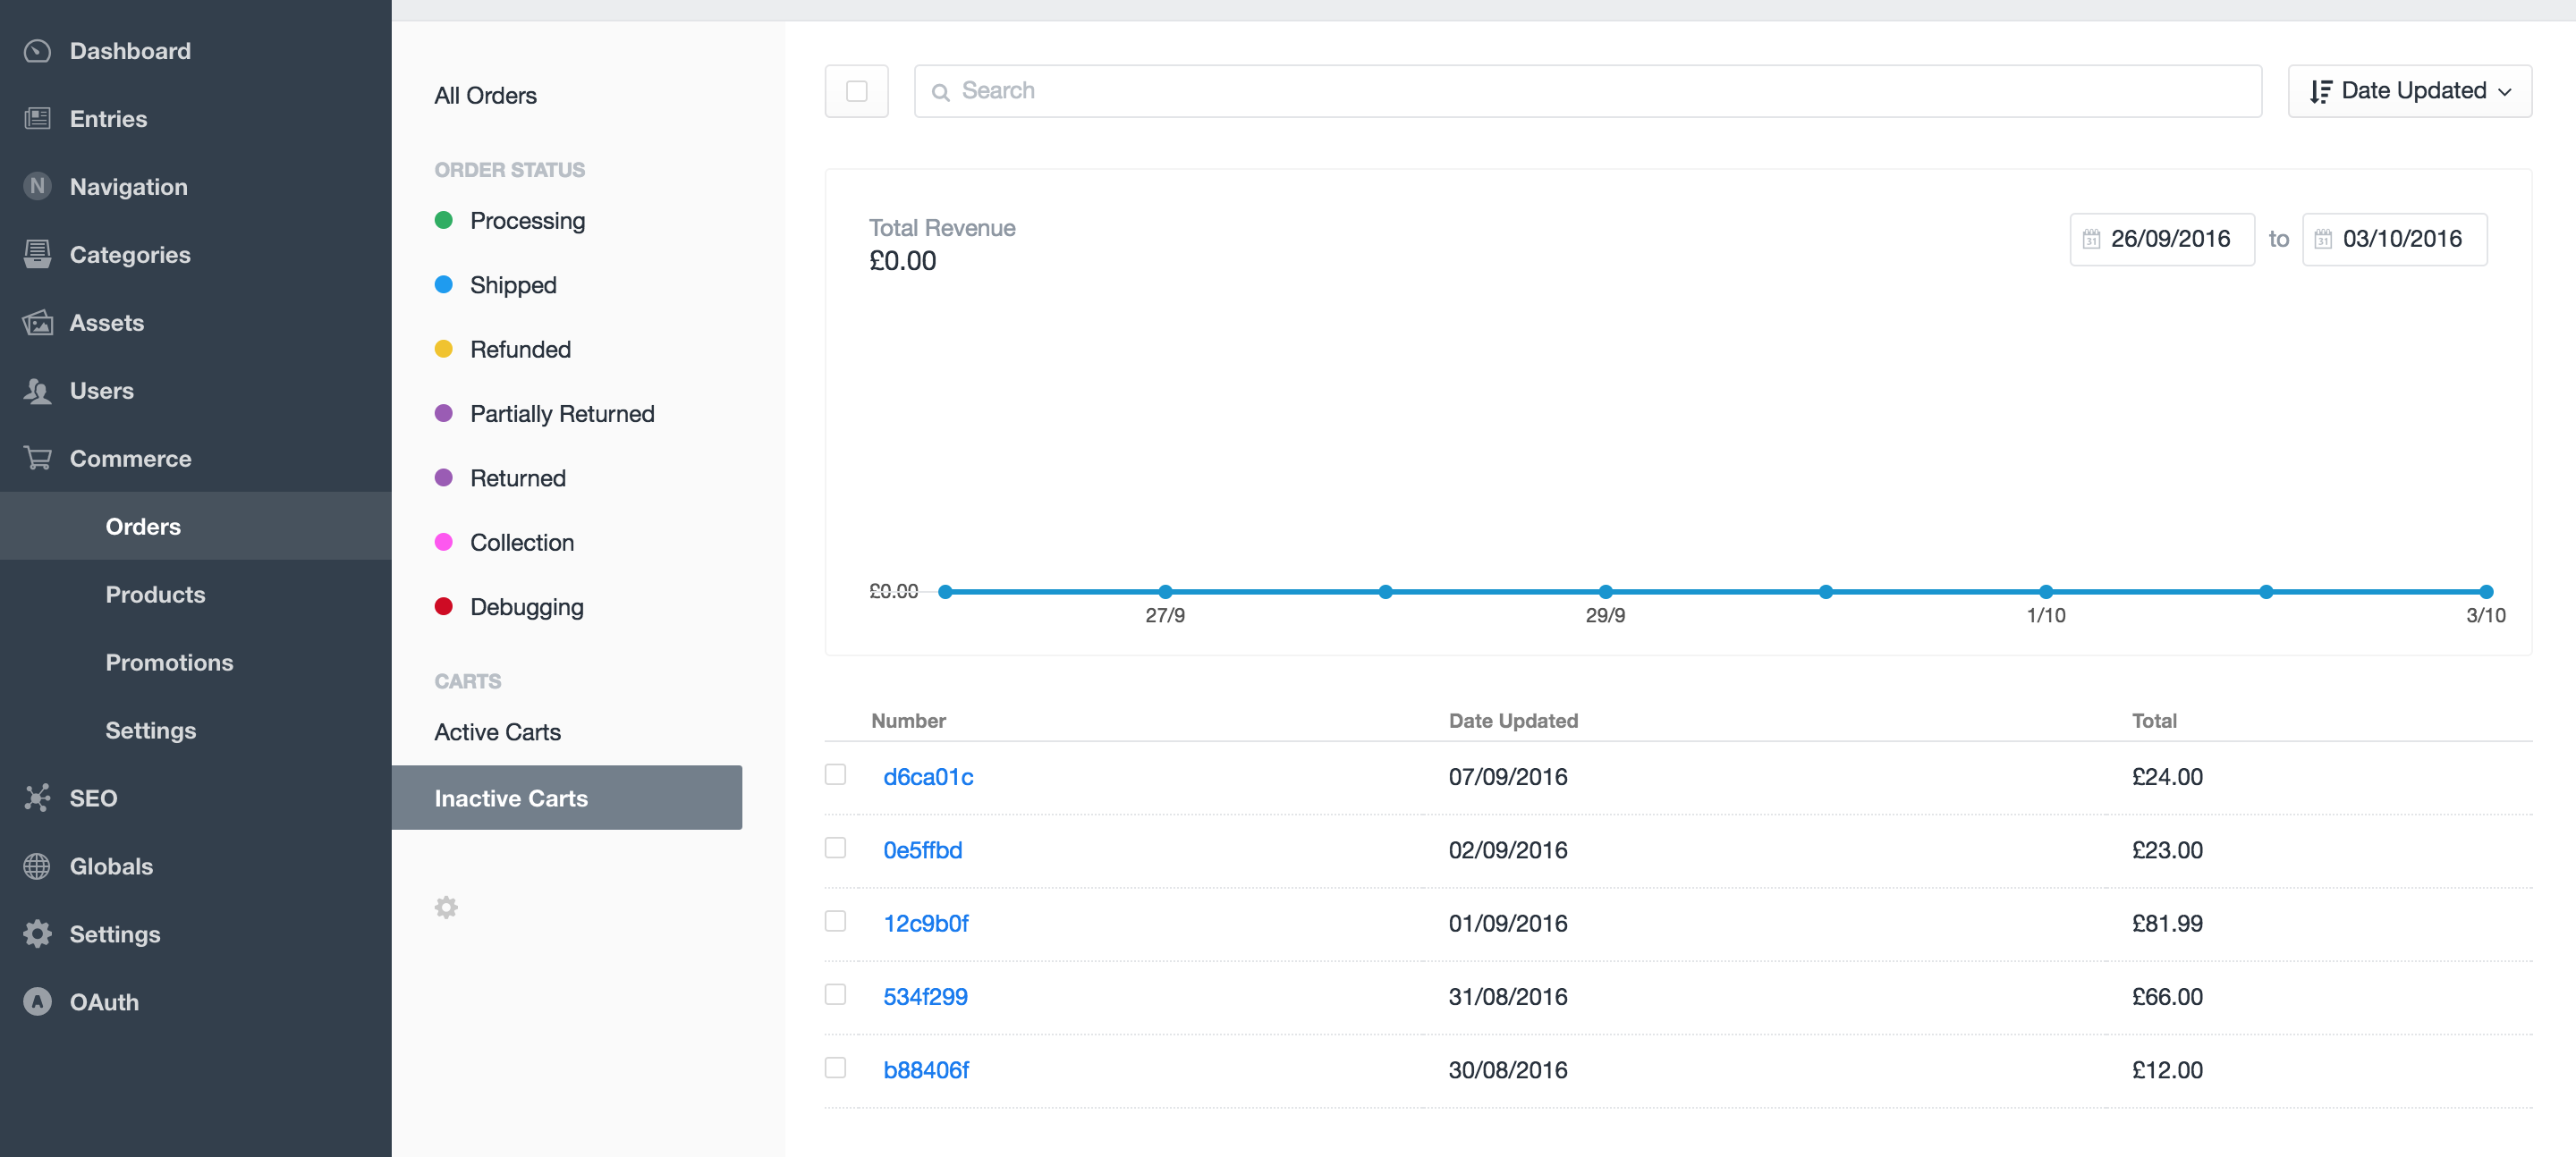This screenshot has width=2576, height=1157.
Task: Click the Date Updated column header
Action: 1513,720
